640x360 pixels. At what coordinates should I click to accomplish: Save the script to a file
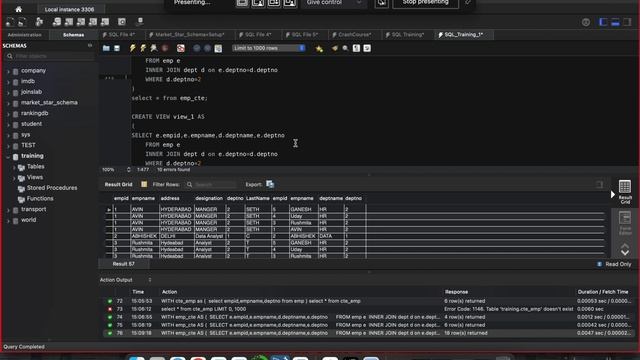pos(117,48)
